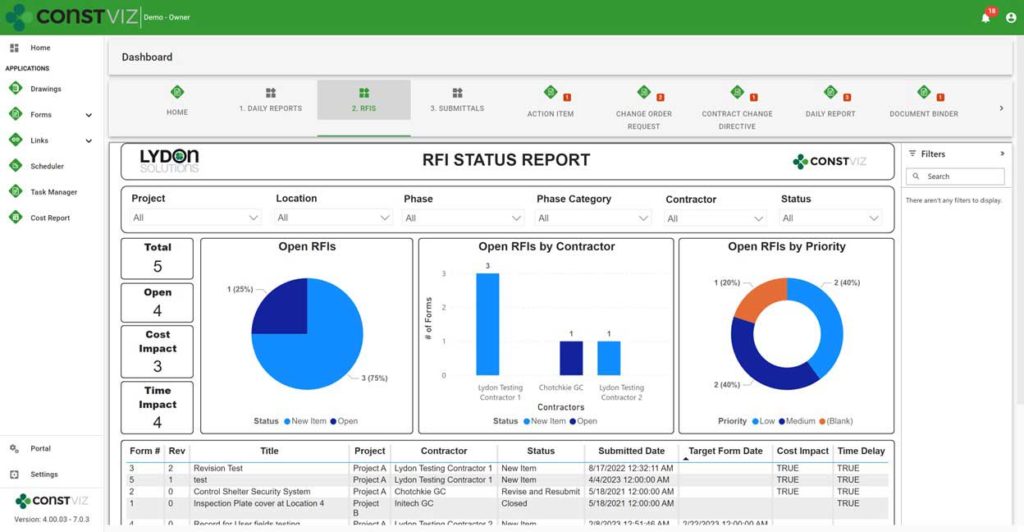Expand the Forms submenu chevron
The height and width of the screenshot is (532, 1024).
pyautogui.click(x=89, y=115)
